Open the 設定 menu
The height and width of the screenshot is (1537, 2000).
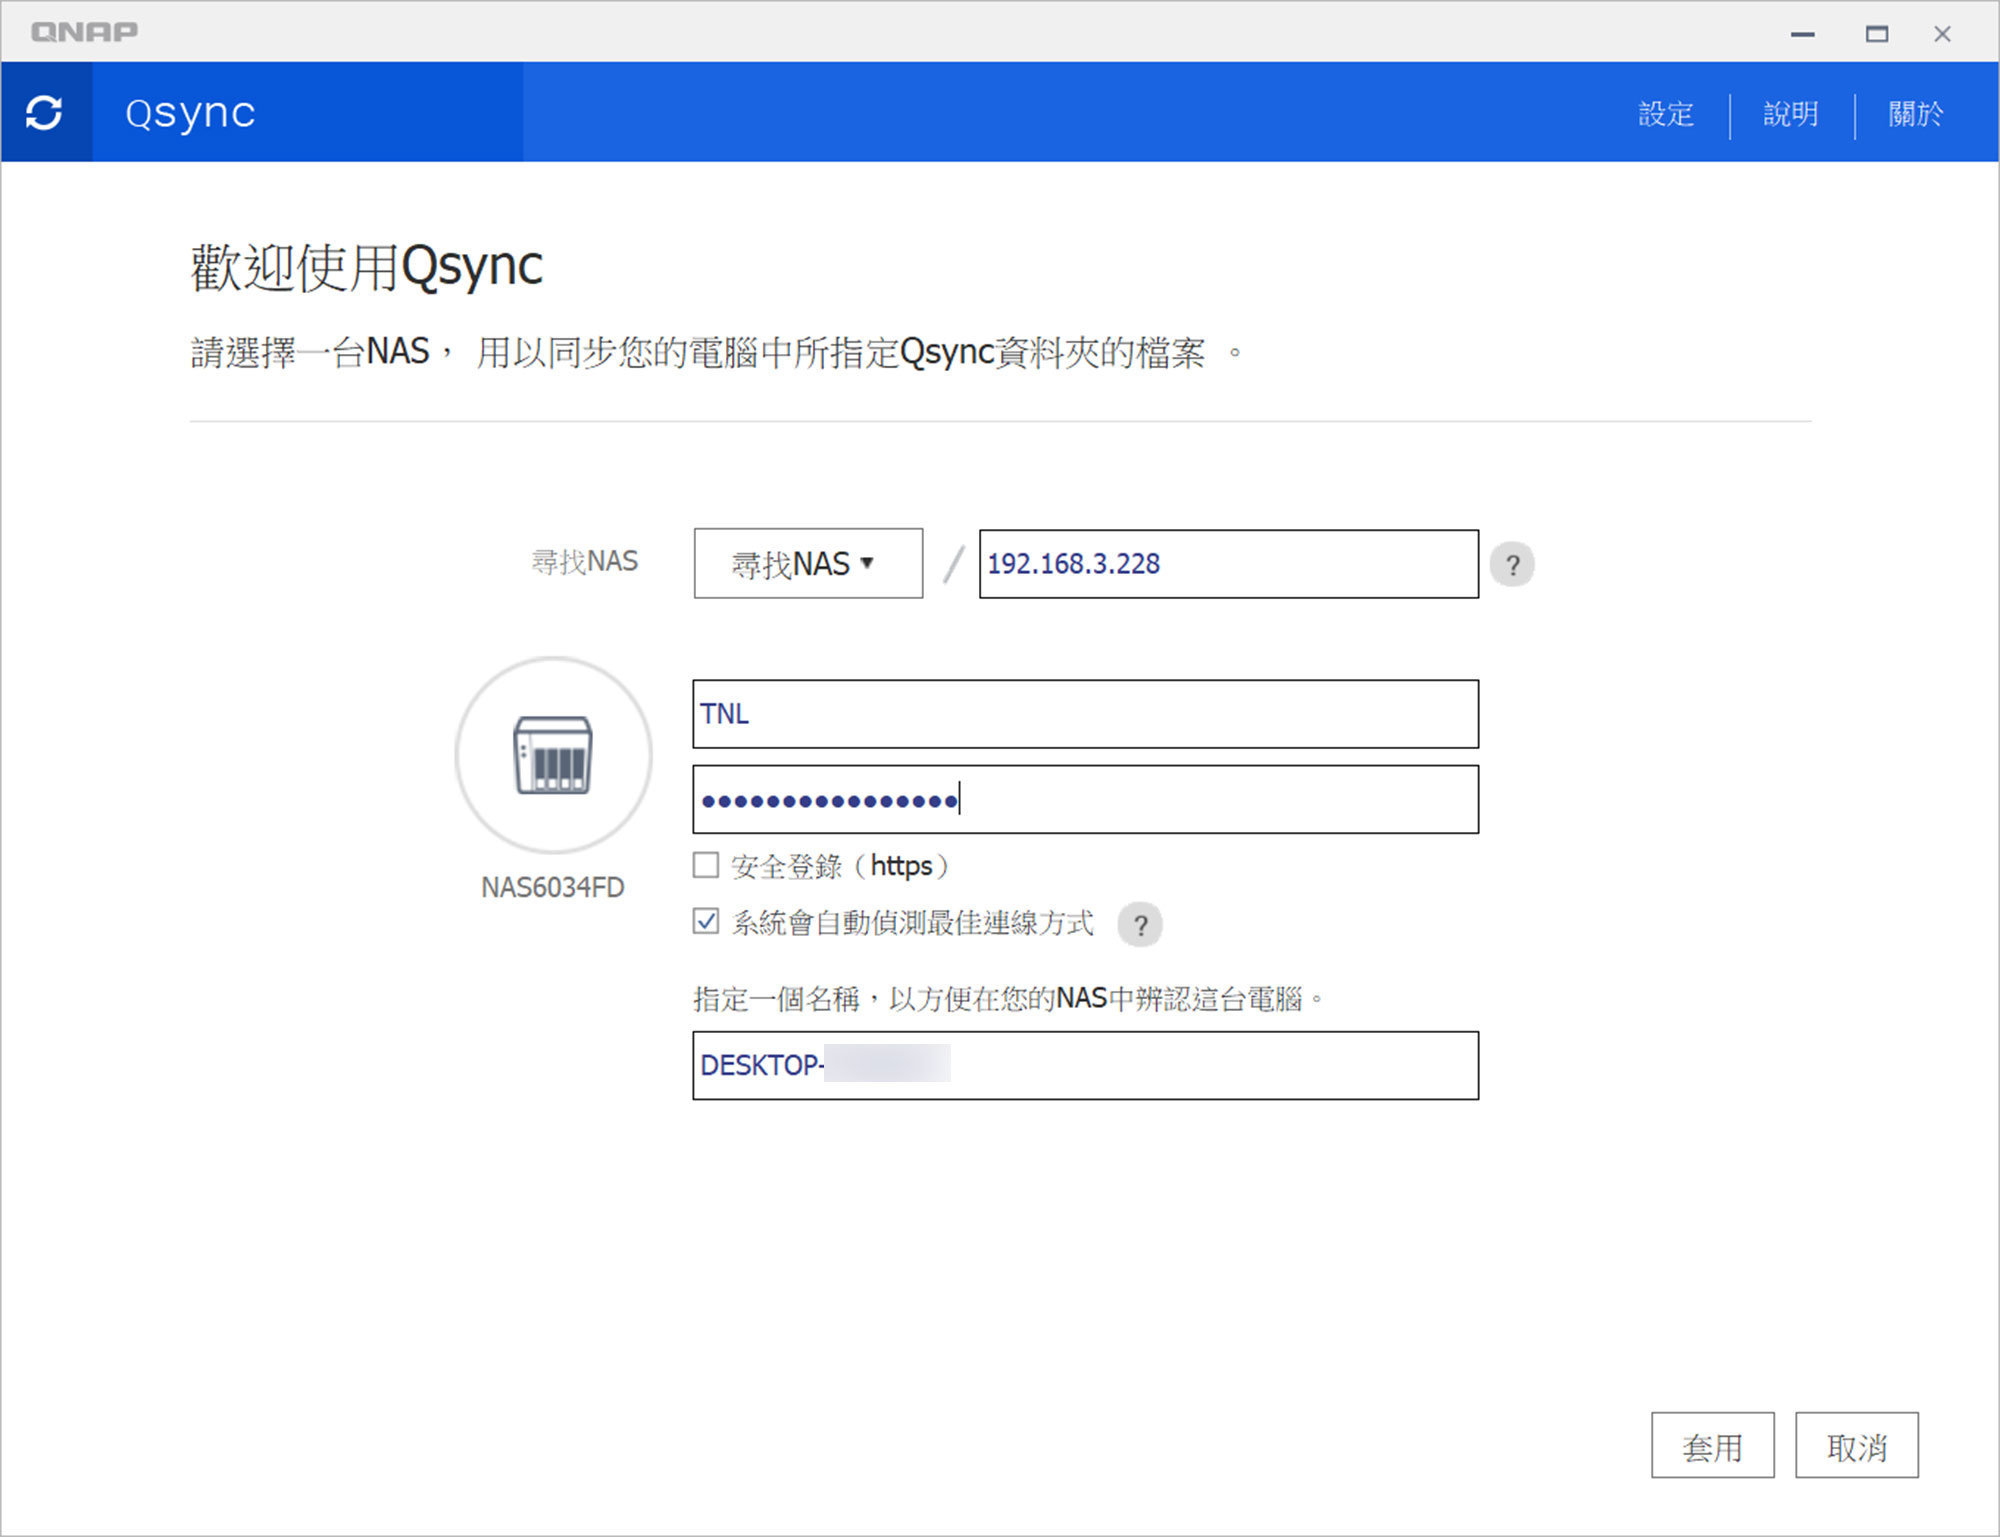pyautogui.click(x=1666, y=114)
